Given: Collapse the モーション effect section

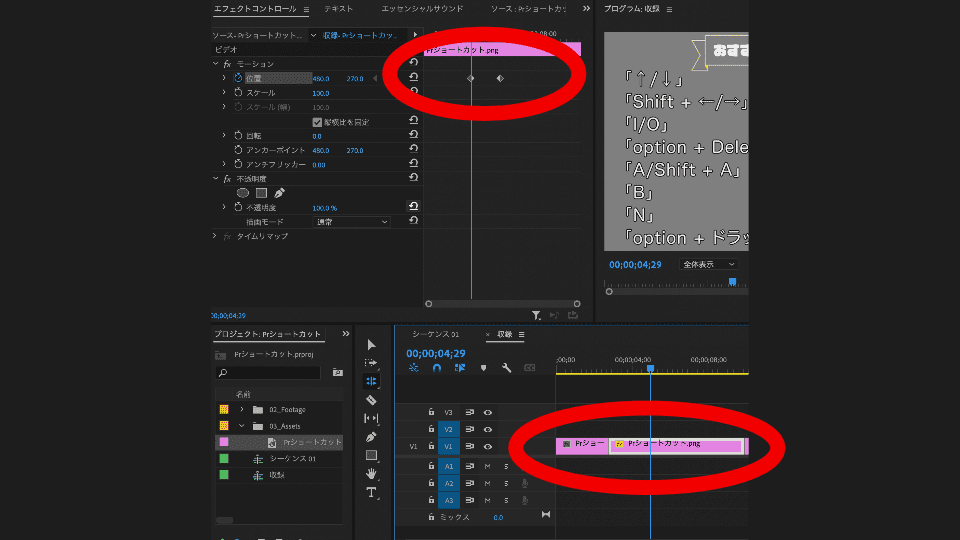Looking at the screenshot, I should point(216,64).
